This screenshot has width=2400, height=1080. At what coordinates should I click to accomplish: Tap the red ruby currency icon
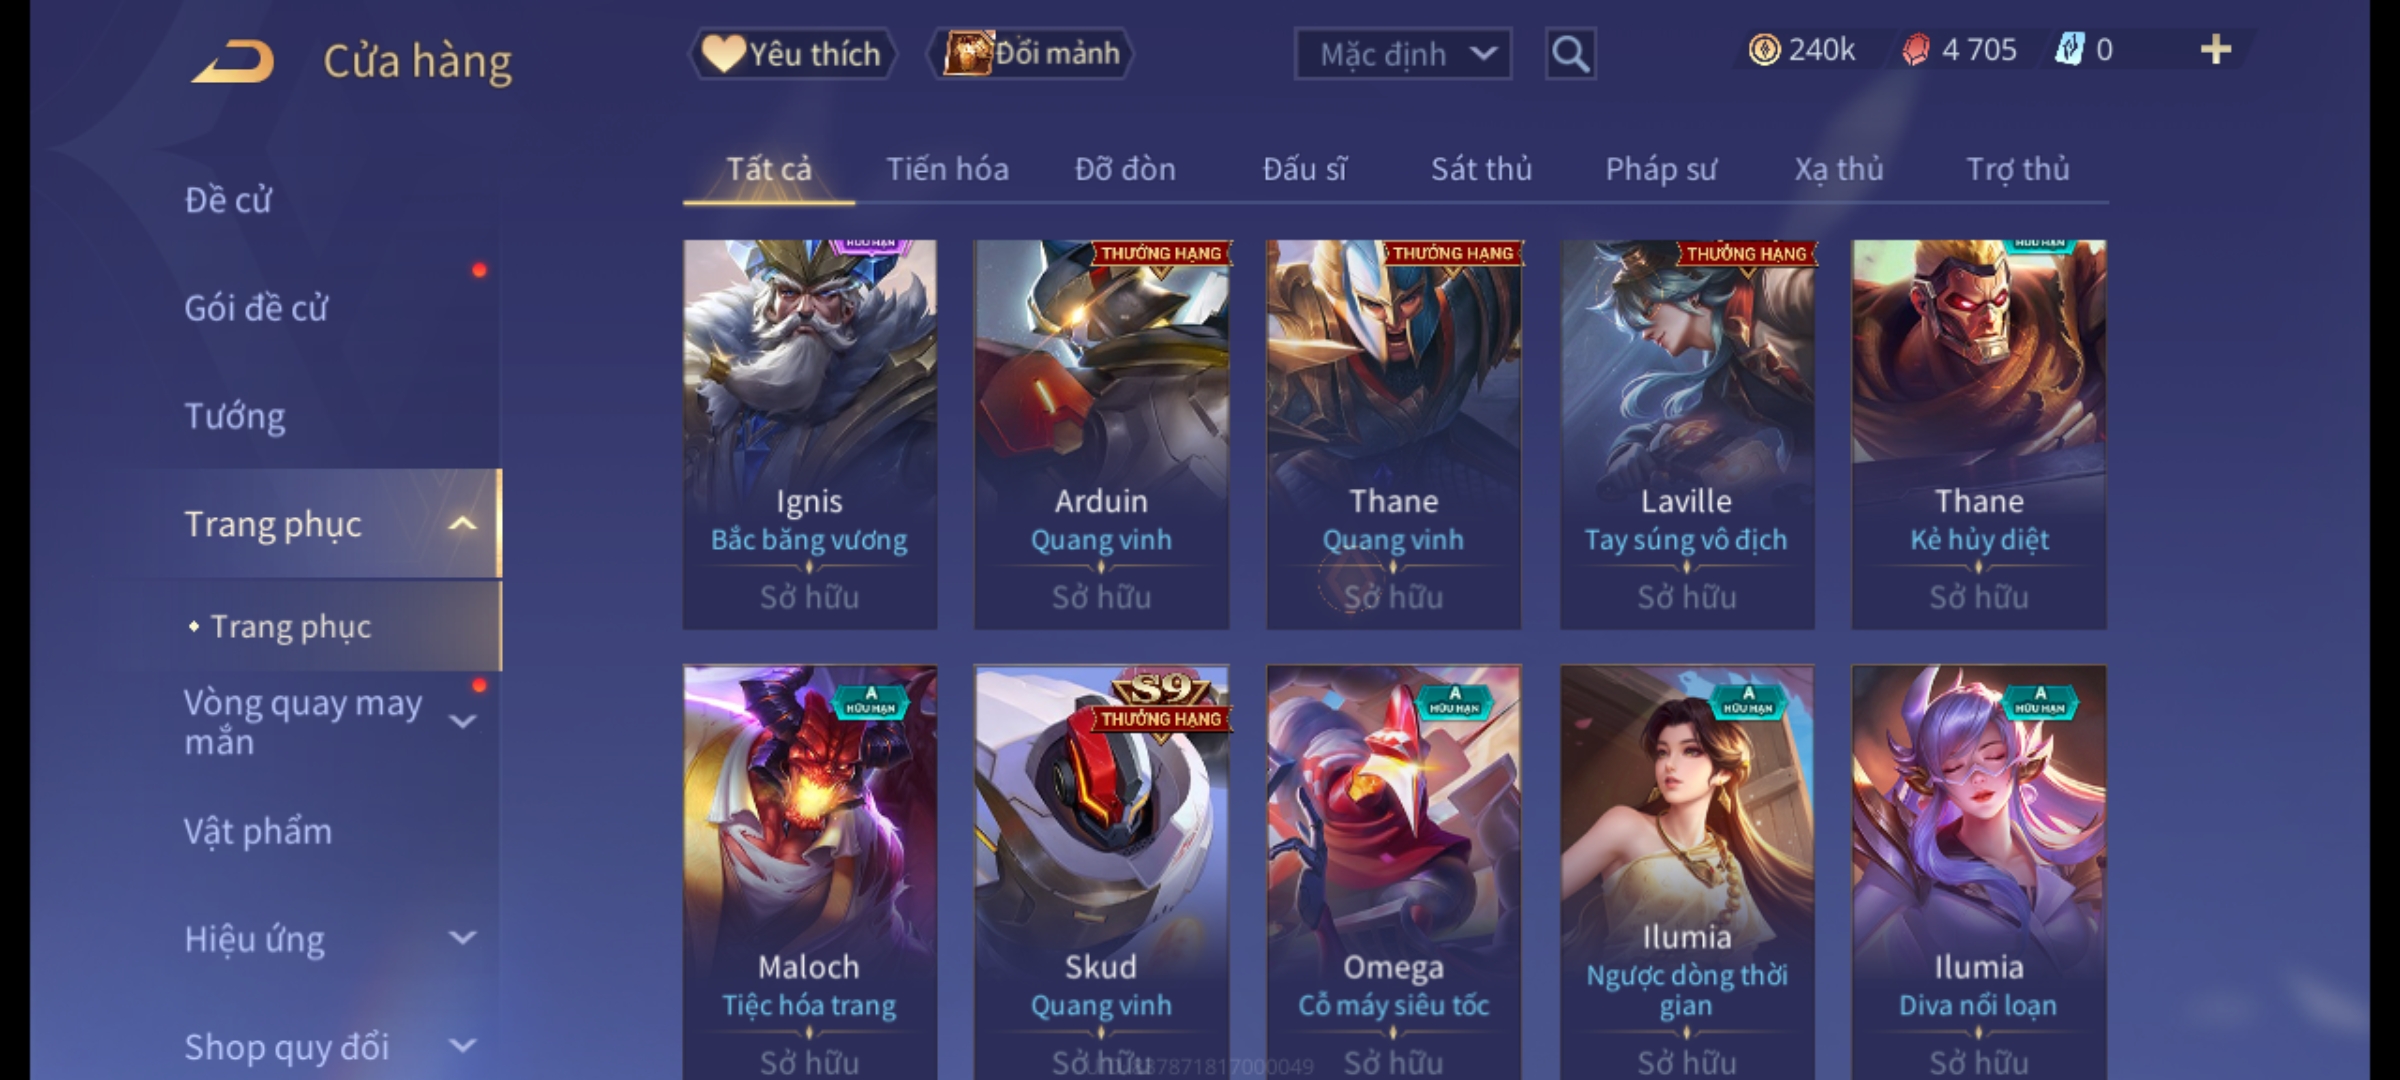coord(1915,50)
